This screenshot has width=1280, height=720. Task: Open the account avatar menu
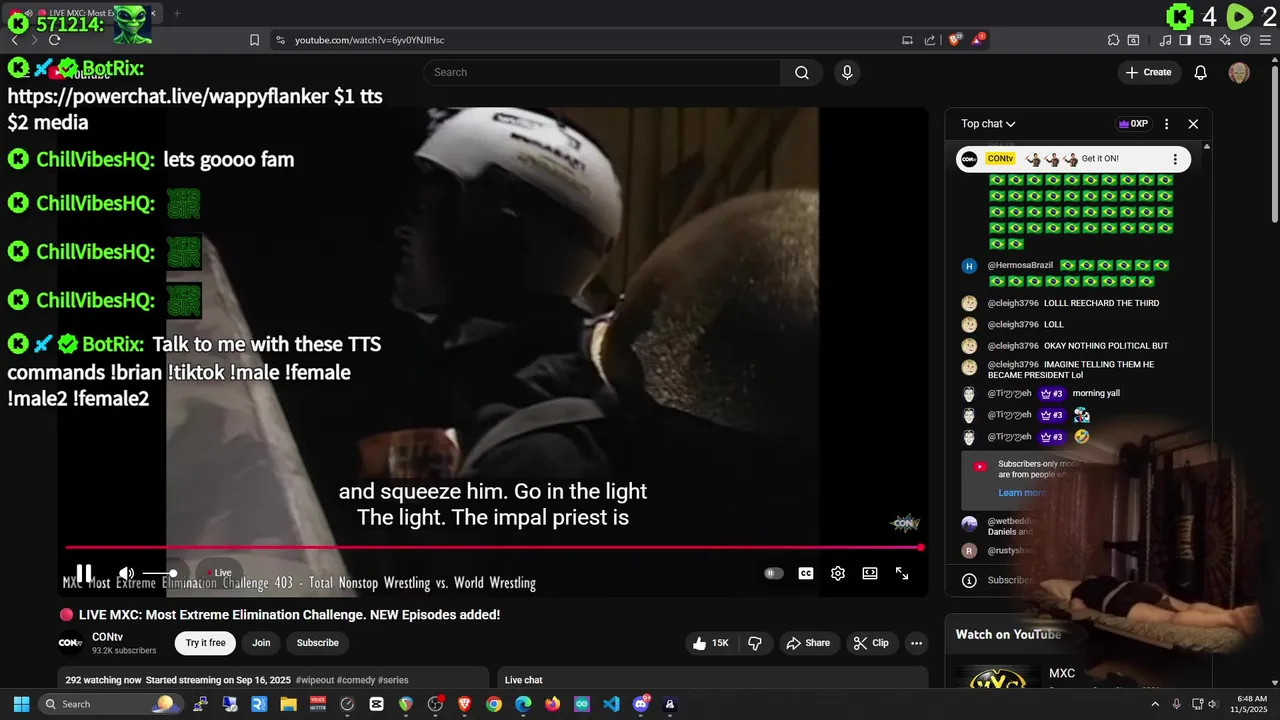1239,72
